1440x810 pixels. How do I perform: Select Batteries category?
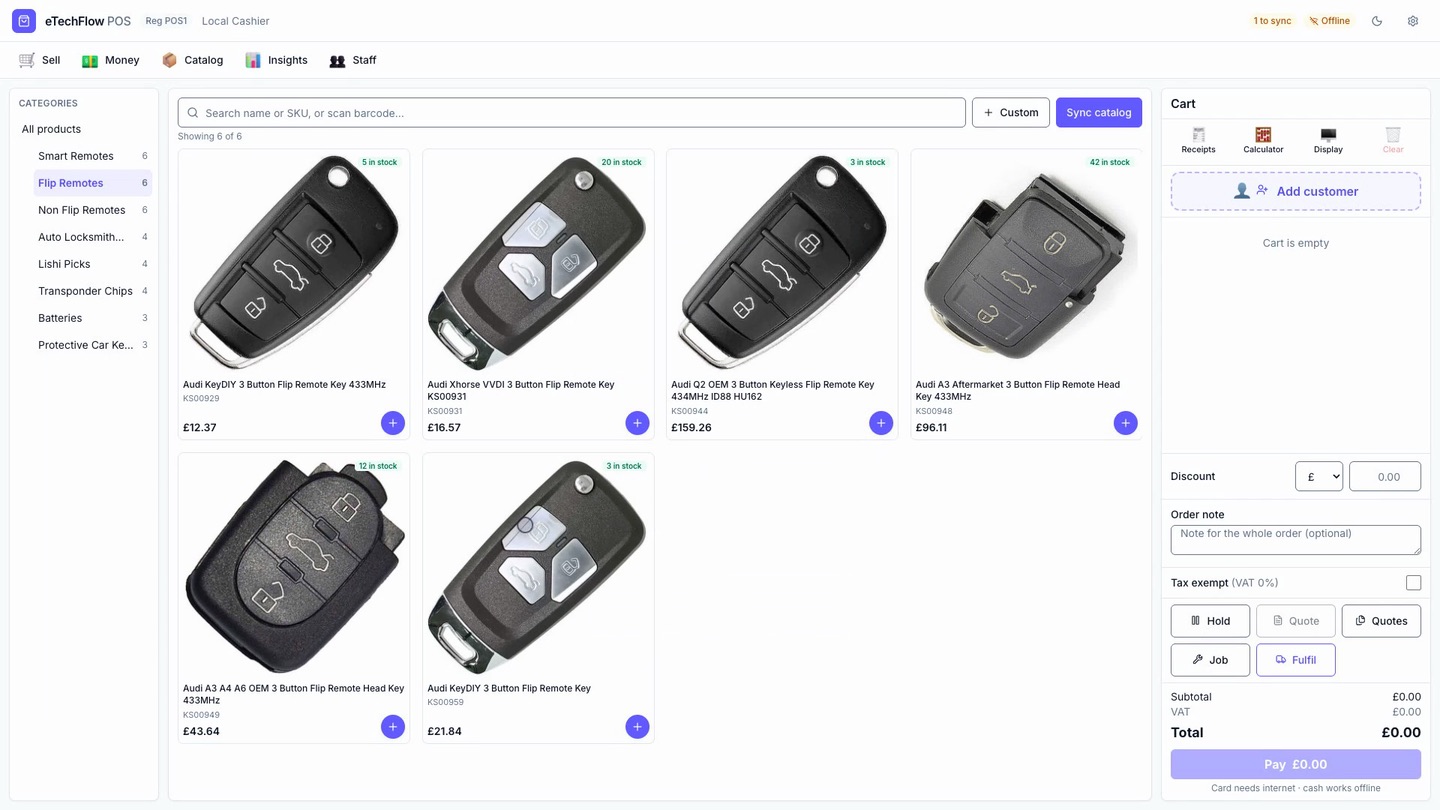point(92,318)
